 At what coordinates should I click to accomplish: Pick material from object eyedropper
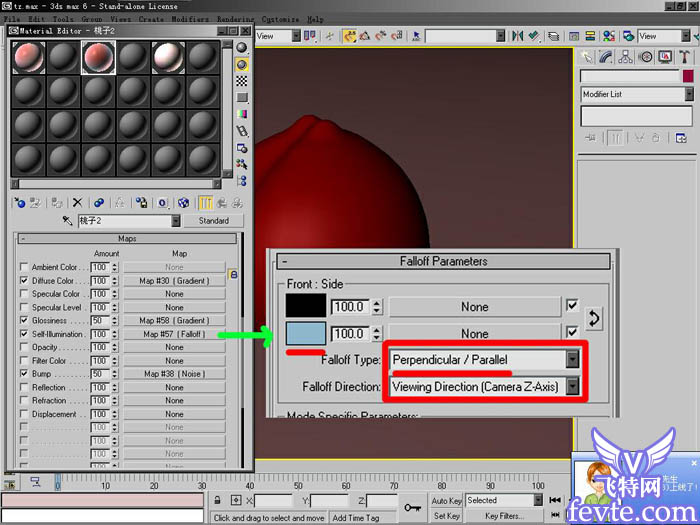(x=67, y=221)
